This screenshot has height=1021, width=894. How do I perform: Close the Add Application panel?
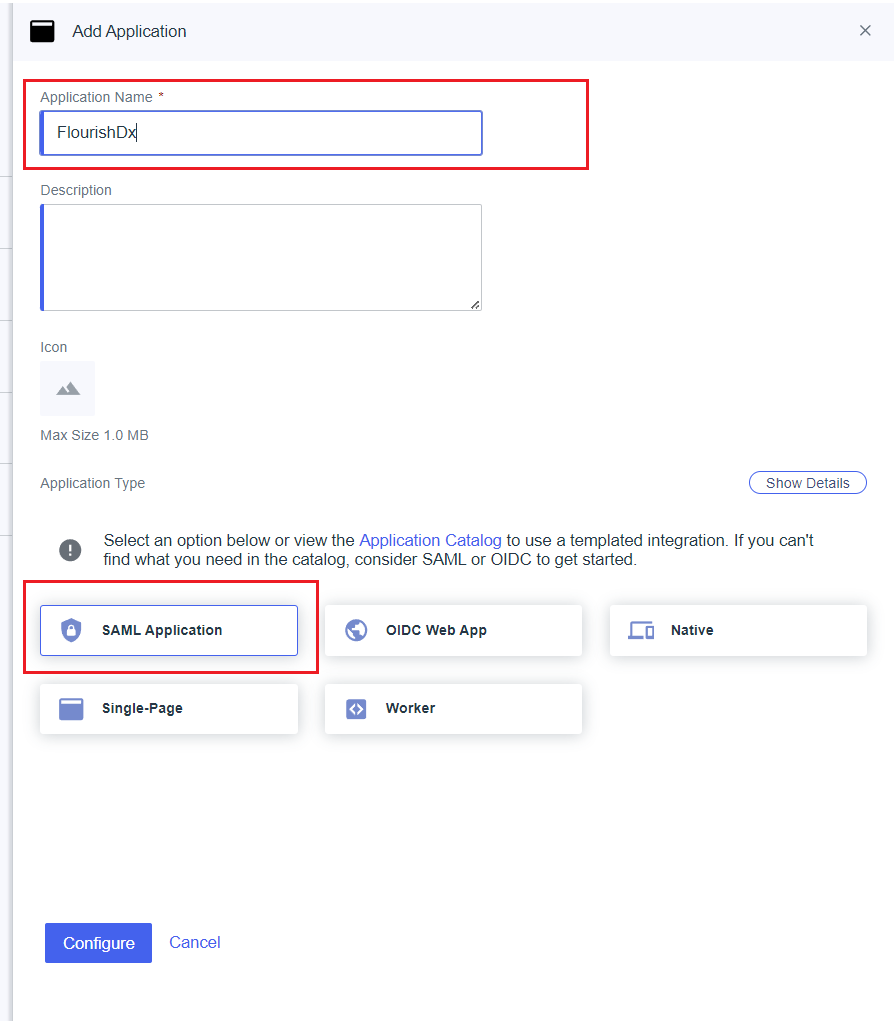(x=865, y=31)
